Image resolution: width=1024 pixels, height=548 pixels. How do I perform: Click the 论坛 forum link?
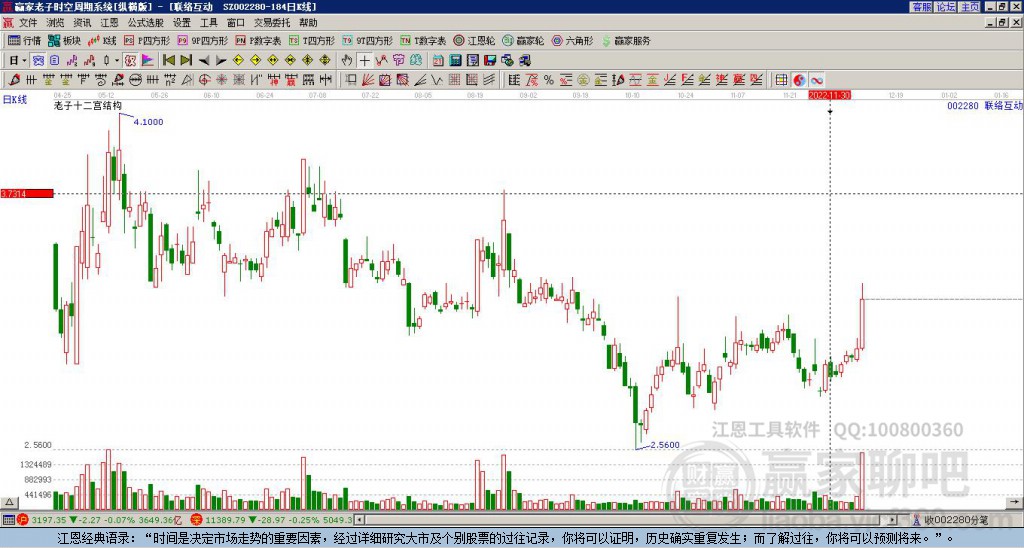[x=945, y=7]
